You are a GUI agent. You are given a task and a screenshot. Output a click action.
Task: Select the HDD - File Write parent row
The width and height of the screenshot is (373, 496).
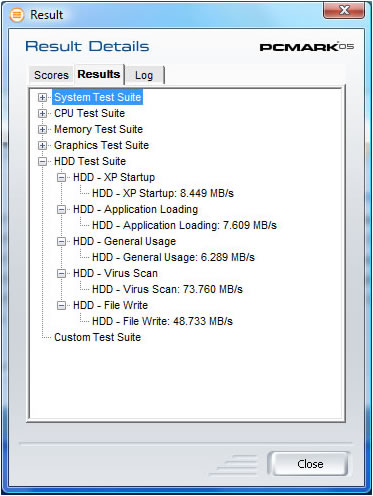click(110, 305)
